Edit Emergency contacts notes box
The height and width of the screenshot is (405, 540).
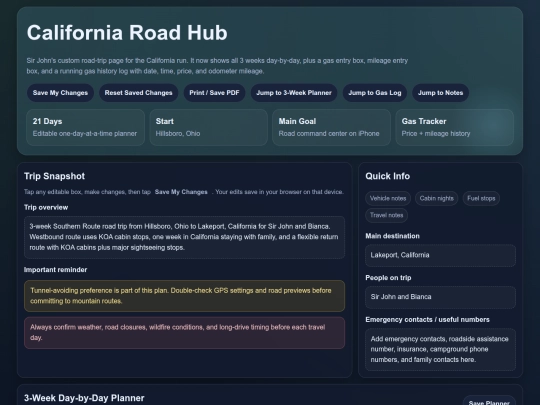(x=440, y=350)
